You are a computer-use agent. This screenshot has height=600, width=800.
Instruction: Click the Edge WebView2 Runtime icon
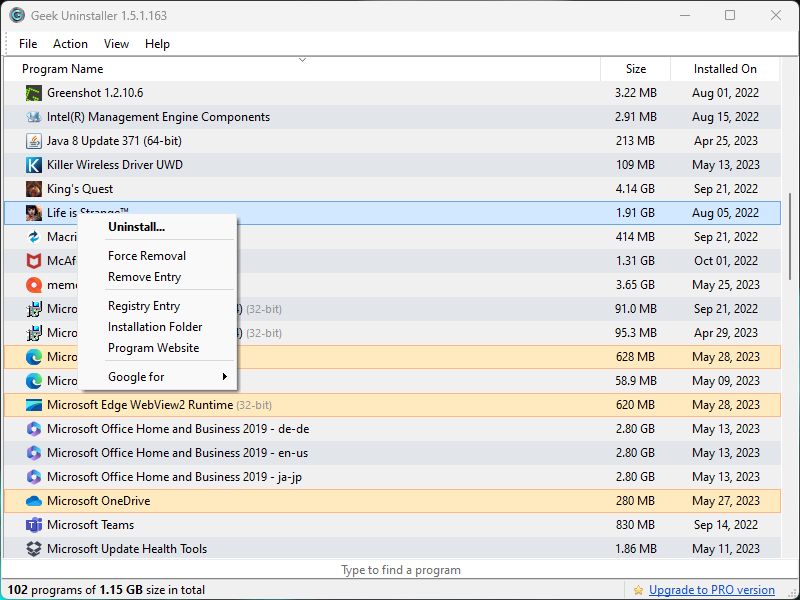[x=34, y=405]
